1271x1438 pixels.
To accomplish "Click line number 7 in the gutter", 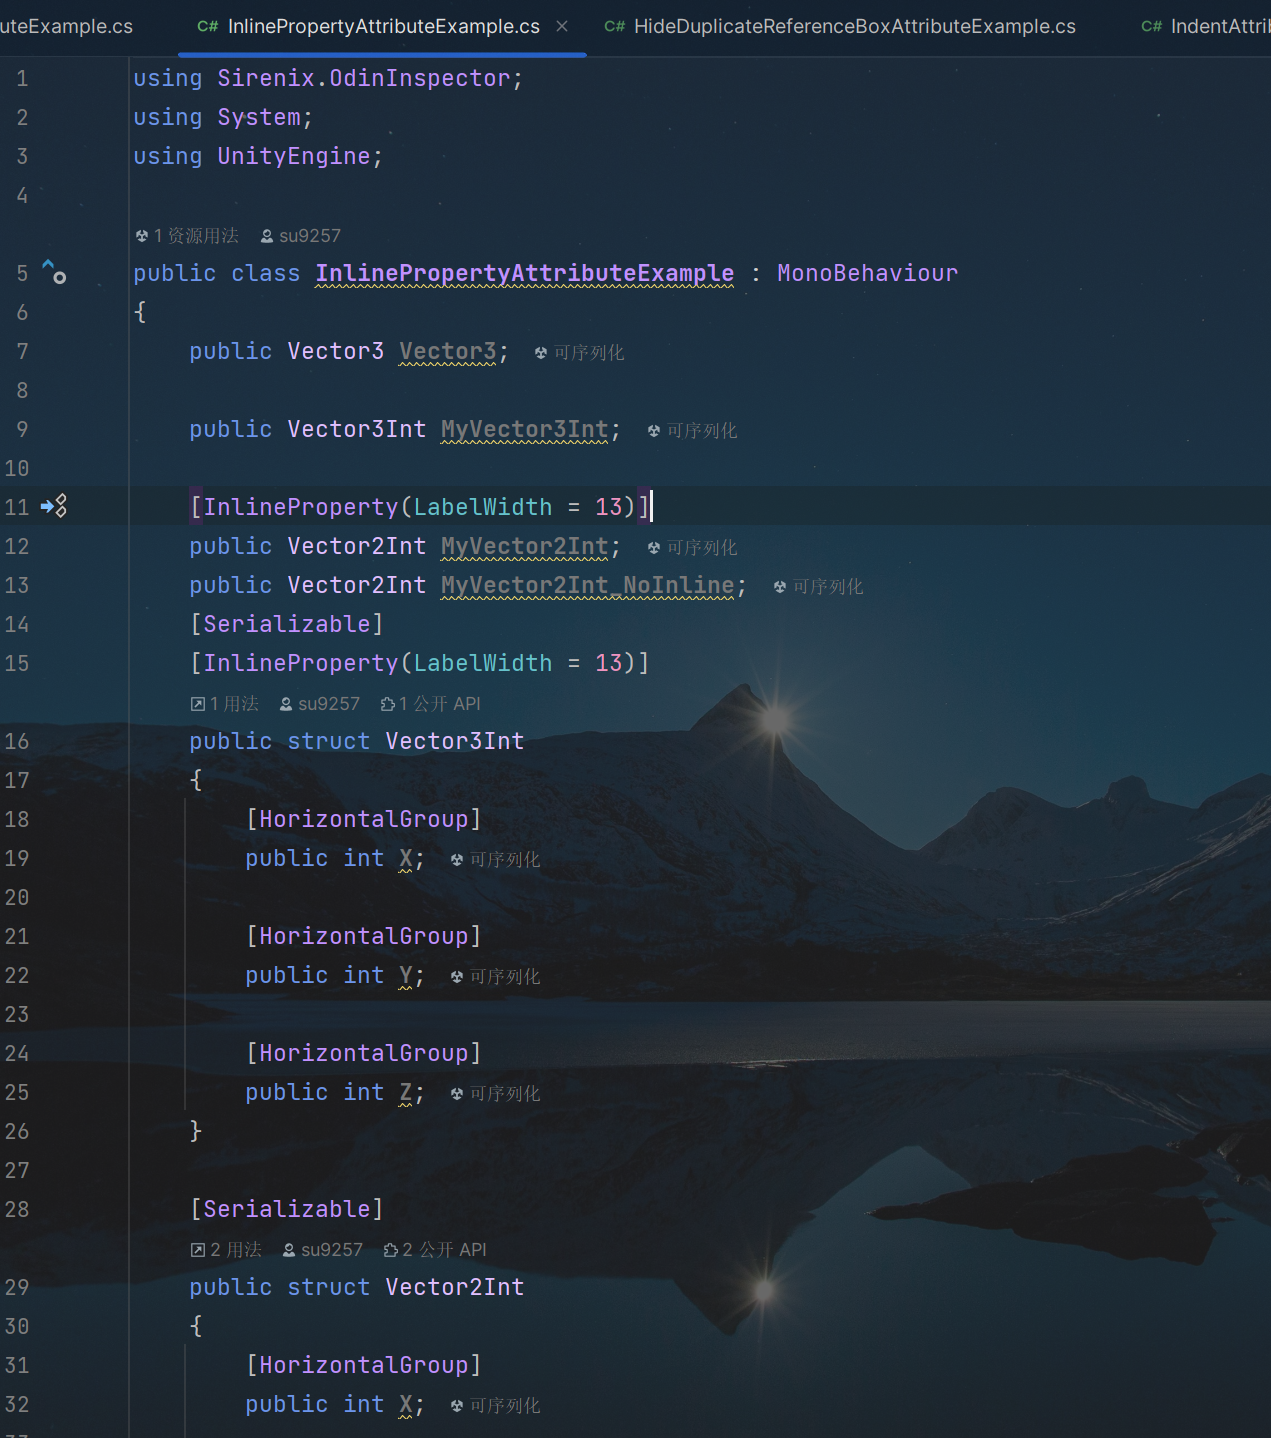I will pos(22,351).
